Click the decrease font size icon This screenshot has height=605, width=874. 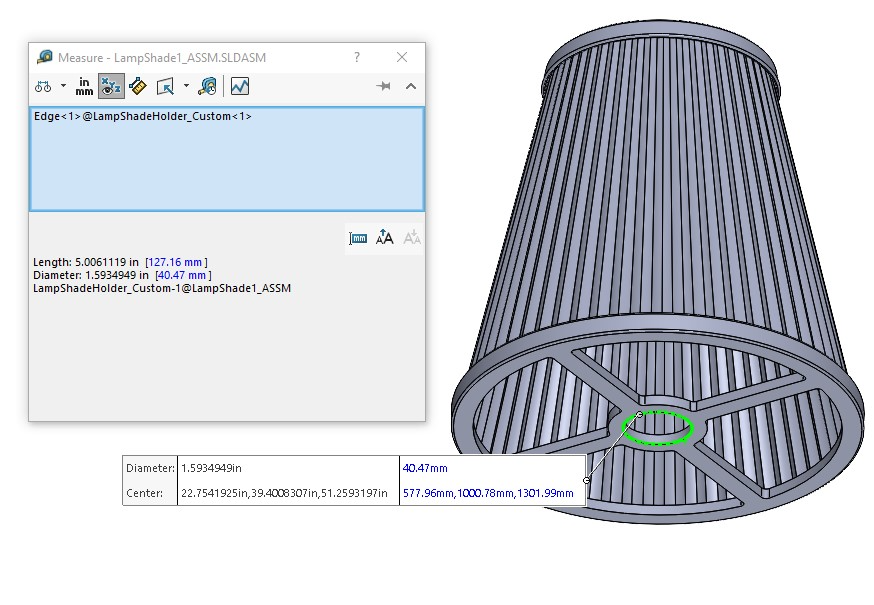[412, 238]
